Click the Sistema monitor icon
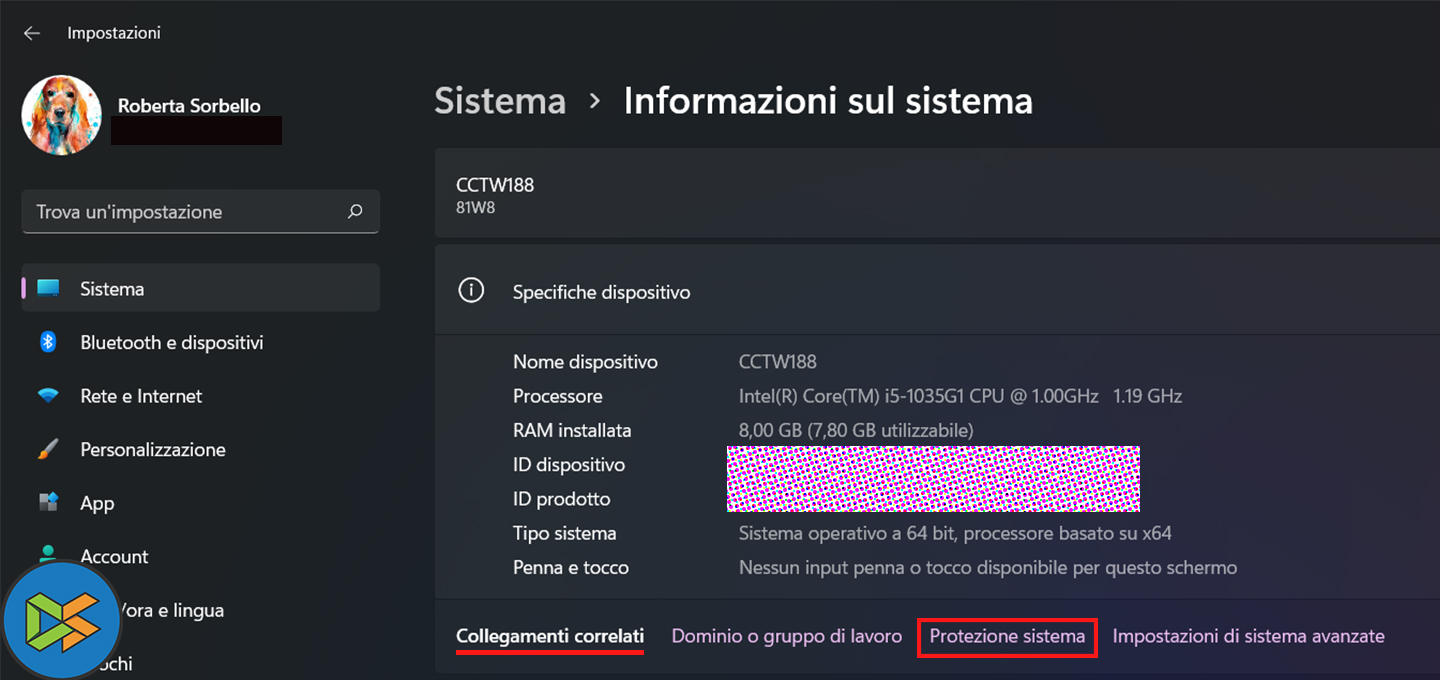This screenshot has width=1440, height=680. [x=48, y=289]
